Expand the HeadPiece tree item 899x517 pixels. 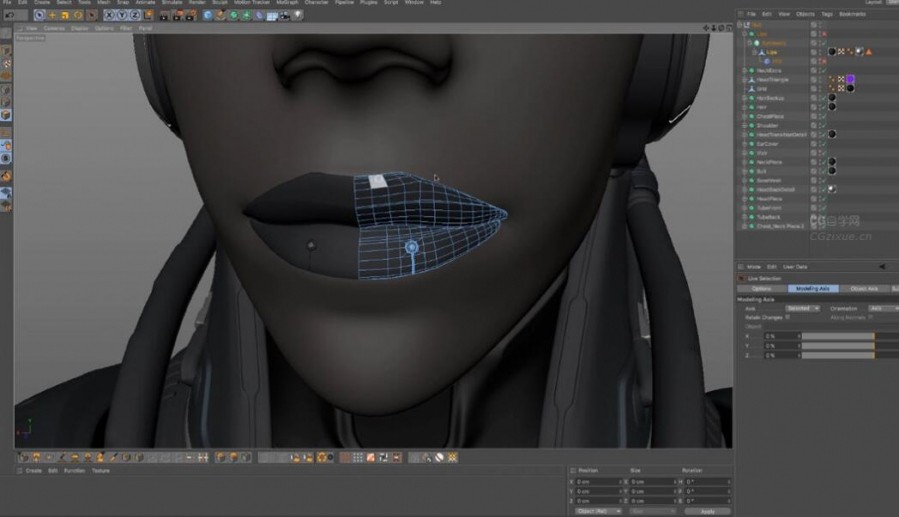745,199
